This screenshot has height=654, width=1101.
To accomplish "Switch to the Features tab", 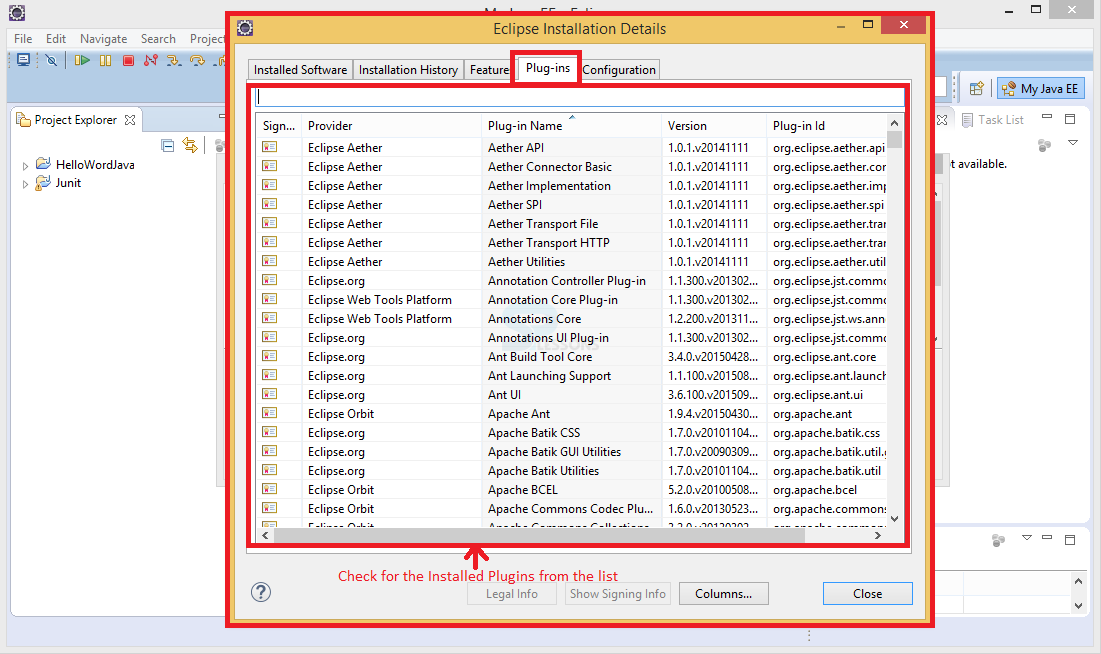I will click(489, 70).
